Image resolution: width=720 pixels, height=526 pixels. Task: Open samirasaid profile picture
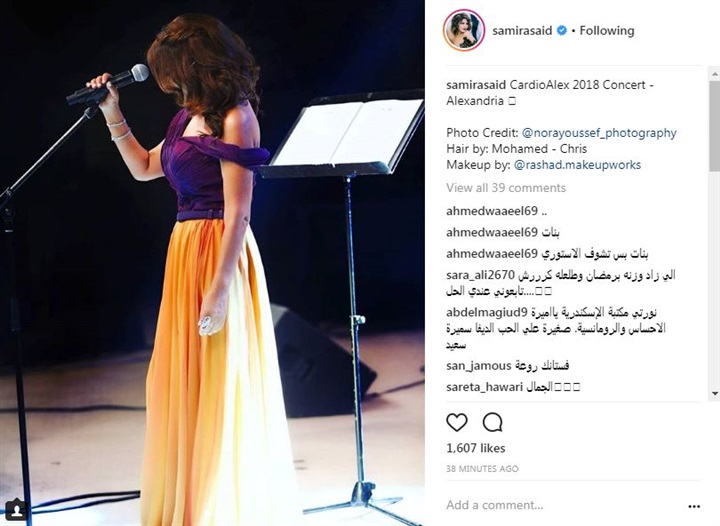[x=464, y=30]
